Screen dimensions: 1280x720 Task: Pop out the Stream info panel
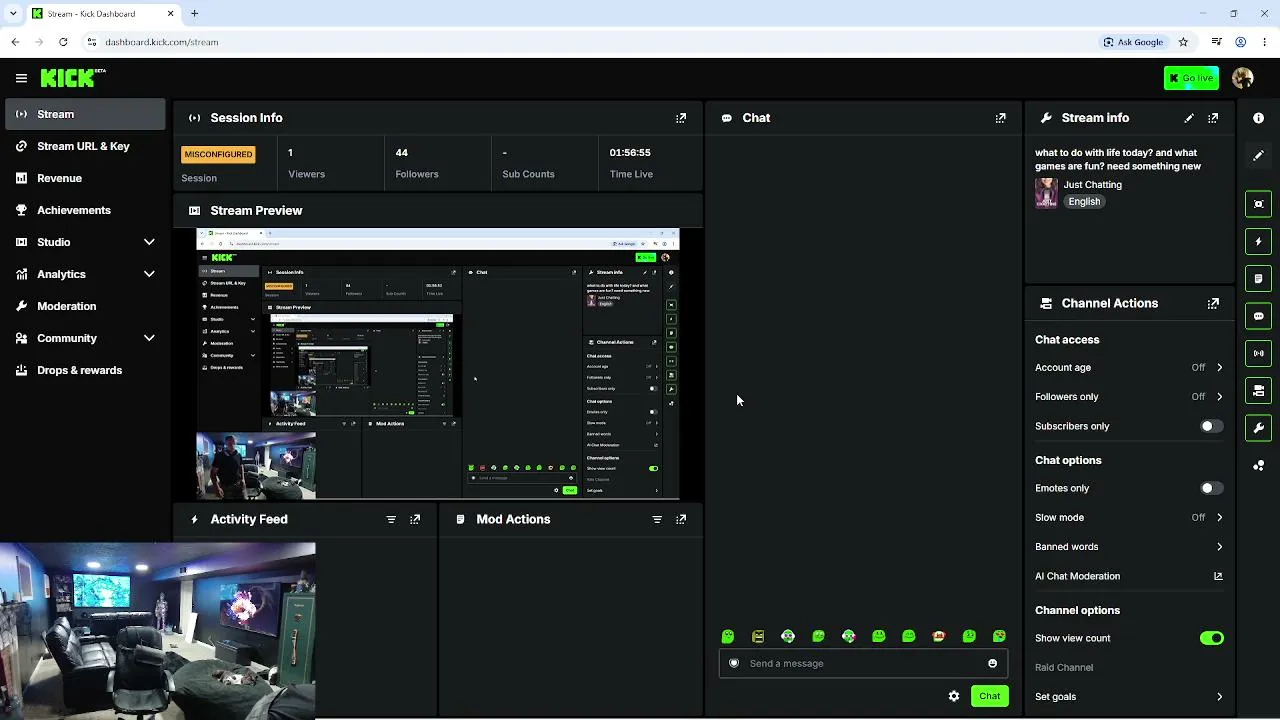[1213, 118]
